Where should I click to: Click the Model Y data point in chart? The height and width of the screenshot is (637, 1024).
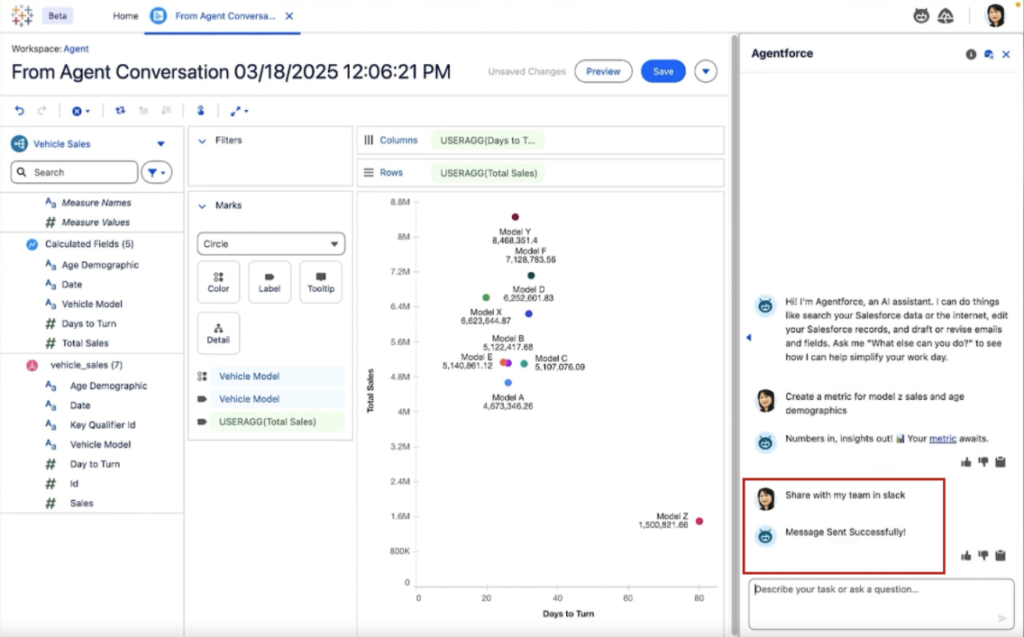[x=515, y=217]
